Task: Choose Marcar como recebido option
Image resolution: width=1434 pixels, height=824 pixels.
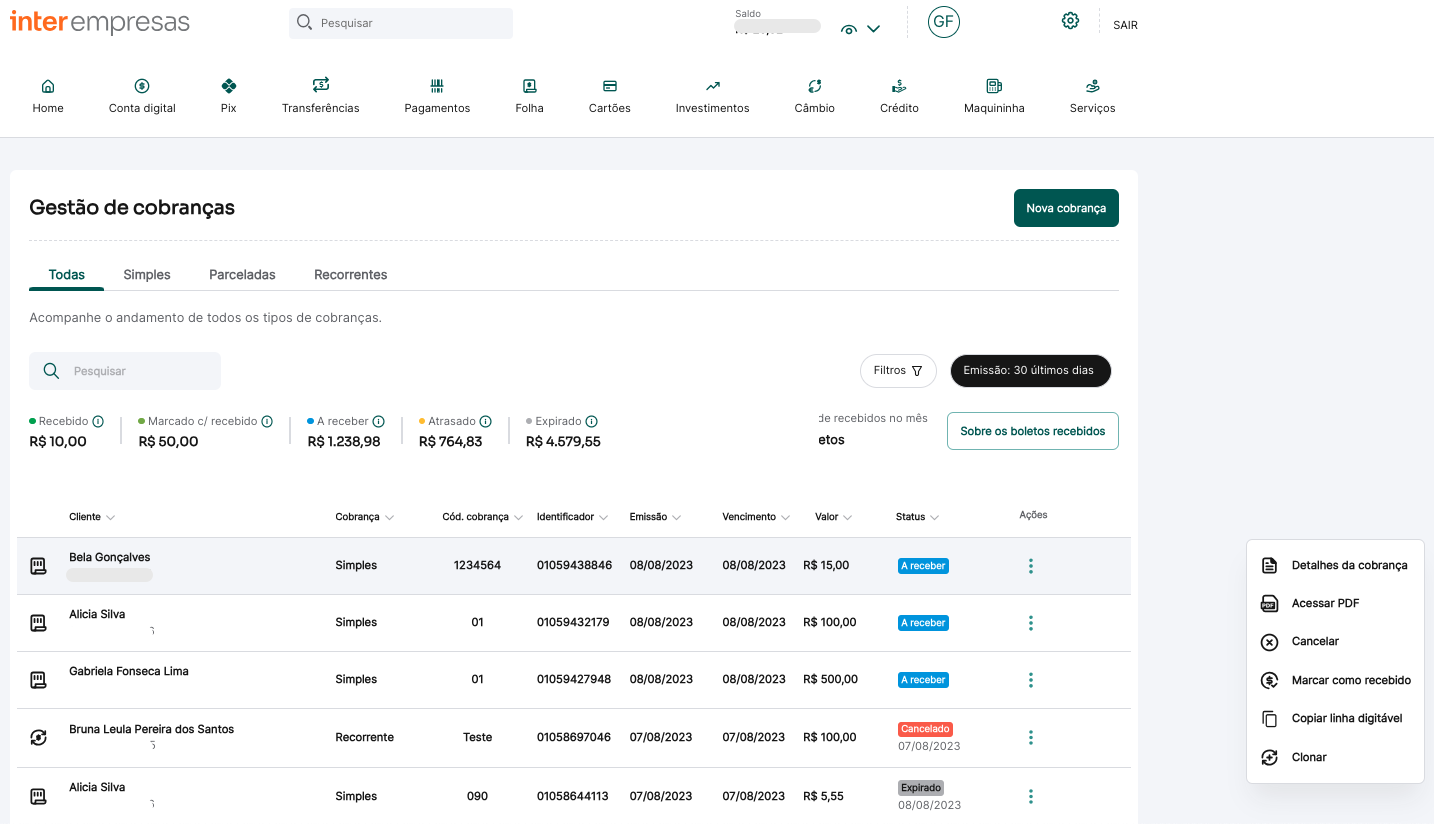Action: (x=1335, y=680)
